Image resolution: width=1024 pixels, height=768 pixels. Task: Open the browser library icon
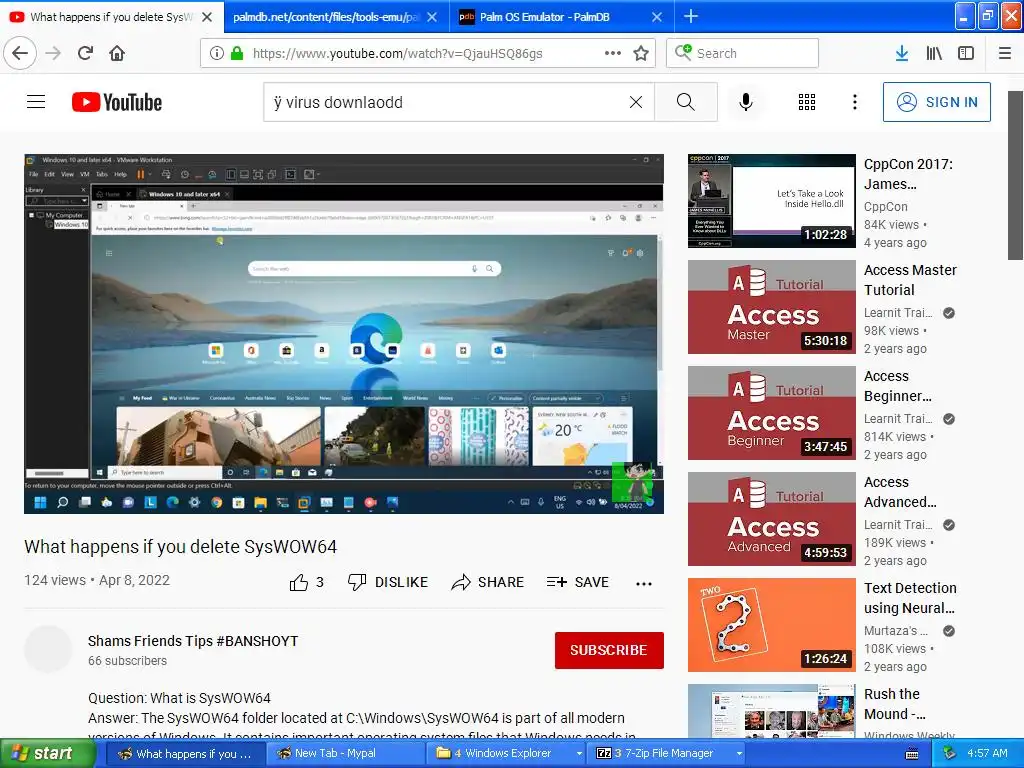pyautogui.click(x=934, y=53)
